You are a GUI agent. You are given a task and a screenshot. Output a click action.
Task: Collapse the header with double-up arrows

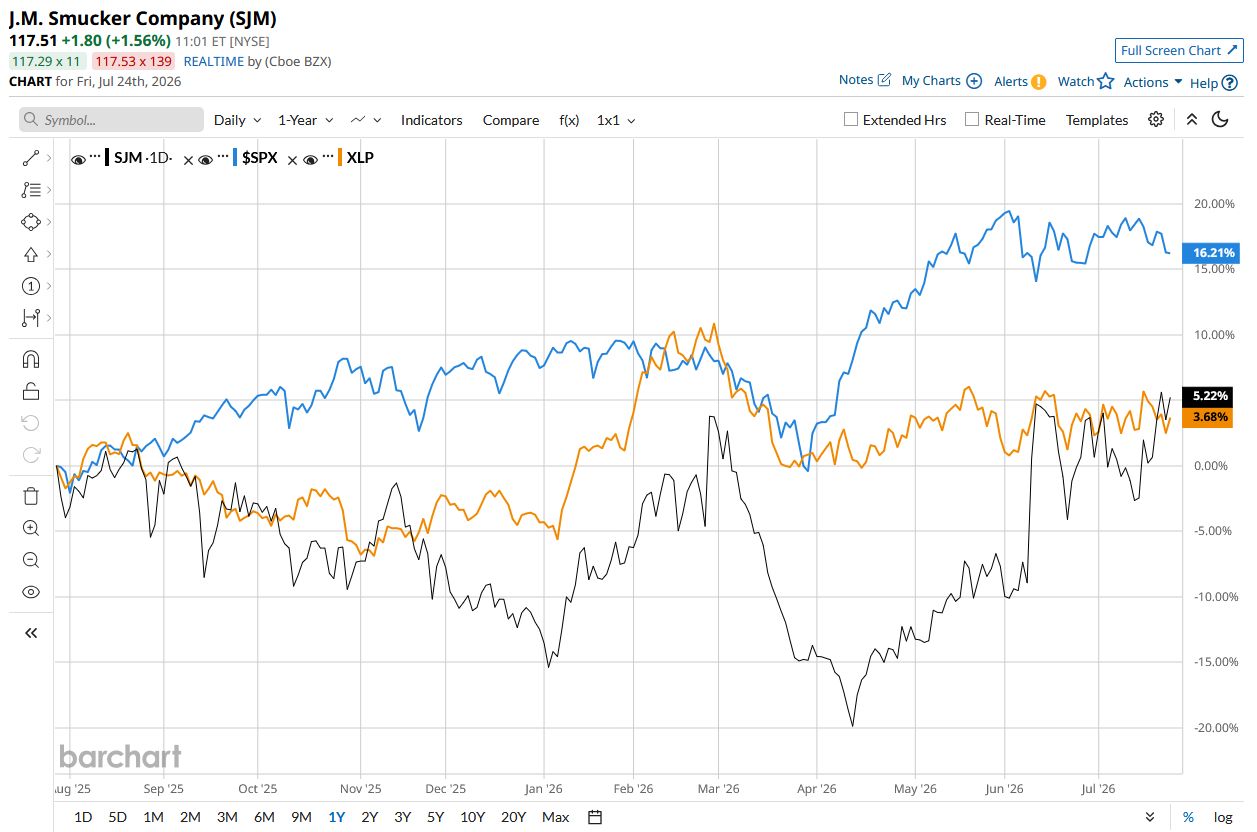(x=1191, y=119)
